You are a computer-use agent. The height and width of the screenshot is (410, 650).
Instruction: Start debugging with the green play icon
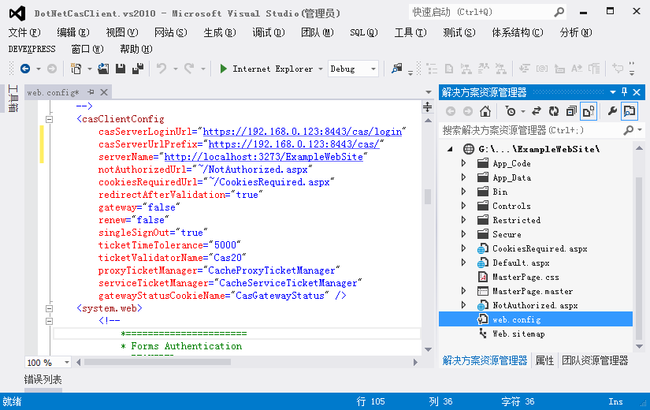tap(223, 69)
